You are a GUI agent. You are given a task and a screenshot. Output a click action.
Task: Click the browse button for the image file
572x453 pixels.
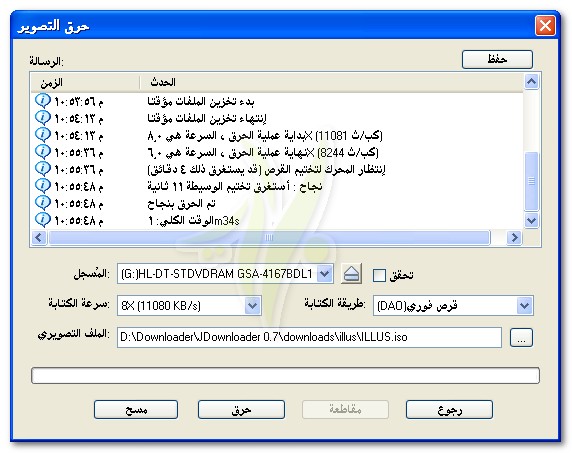521,337
